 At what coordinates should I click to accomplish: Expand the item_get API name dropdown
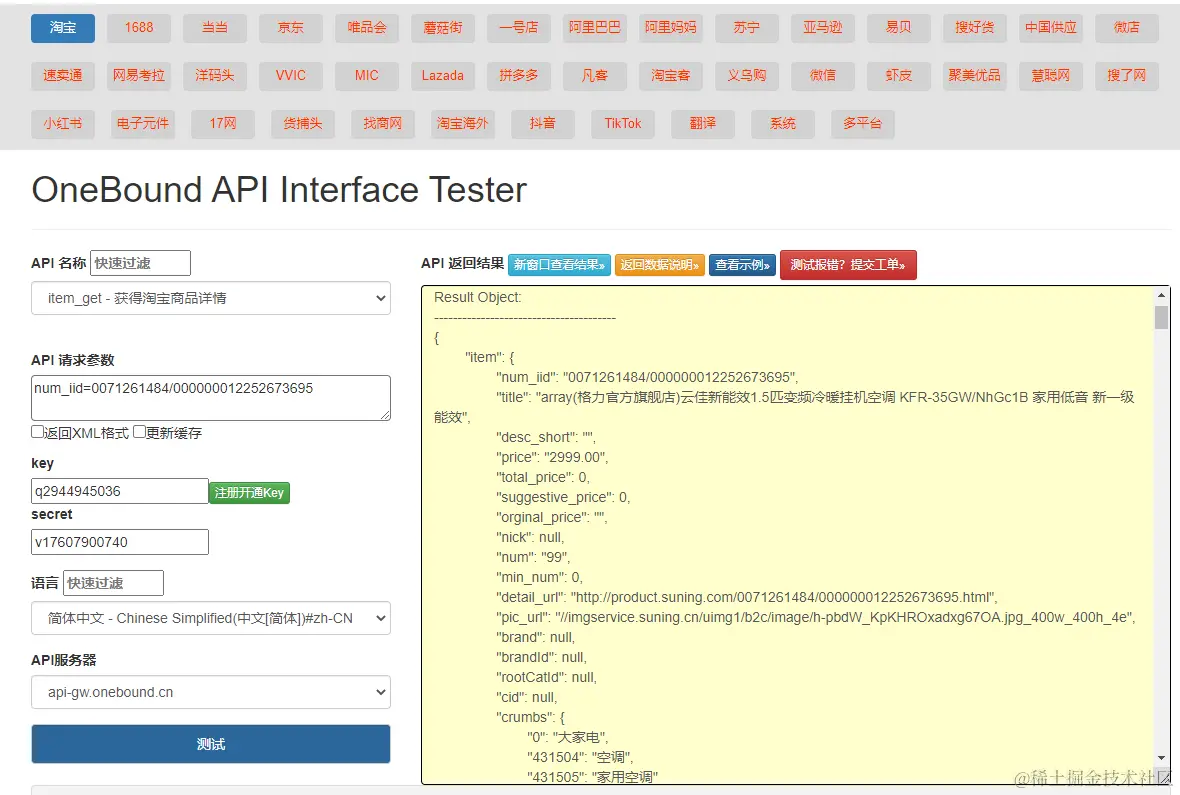click(x=211, y=298)
